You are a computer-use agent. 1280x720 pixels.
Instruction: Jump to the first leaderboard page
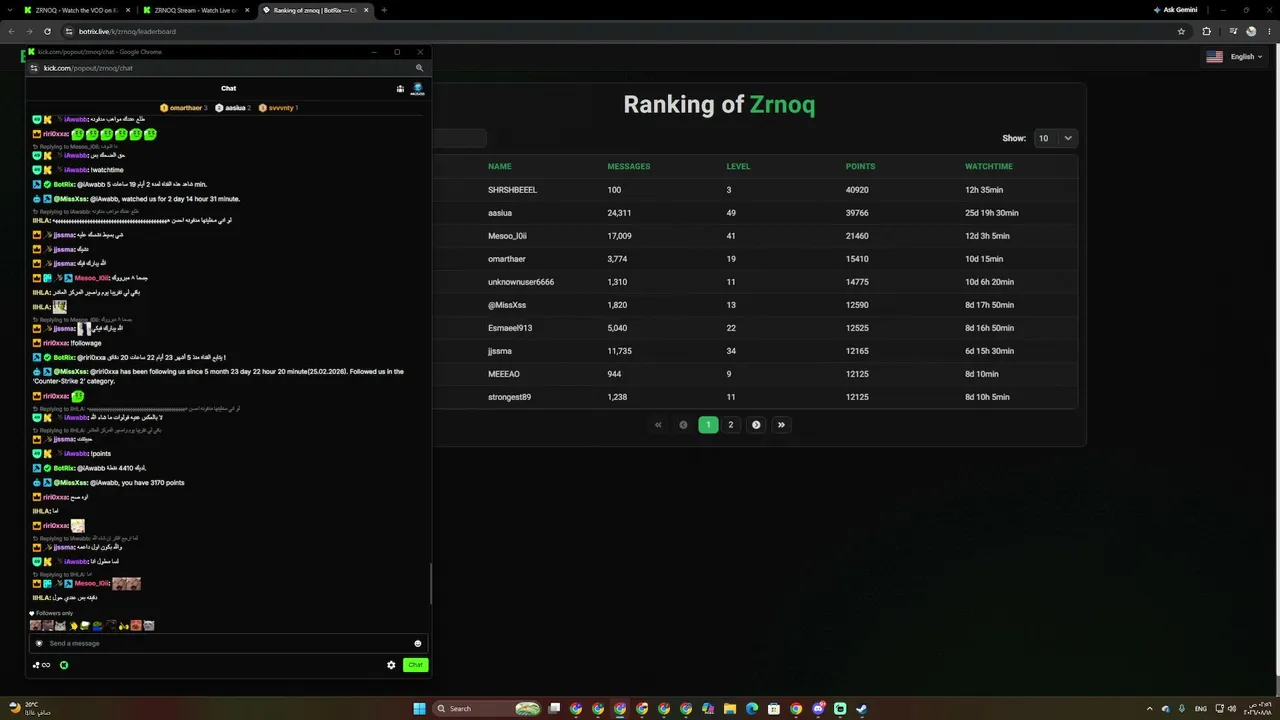coord(658,425)
